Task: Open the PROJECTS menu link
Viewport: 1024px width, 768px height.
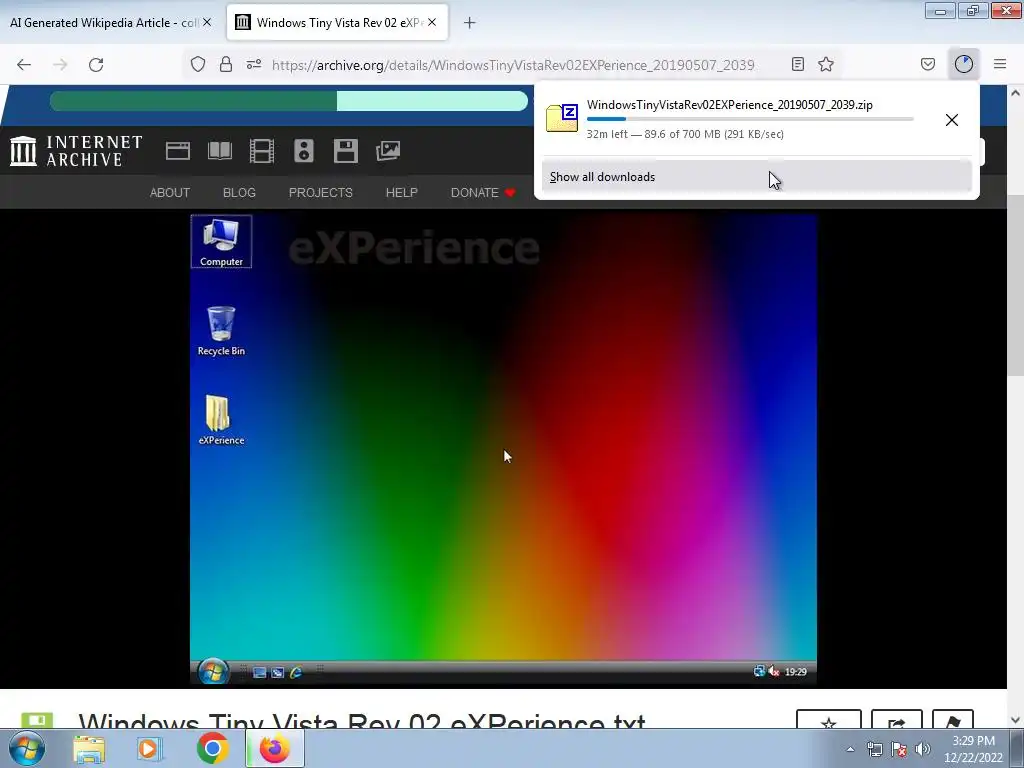Action: tap(321, 193)
